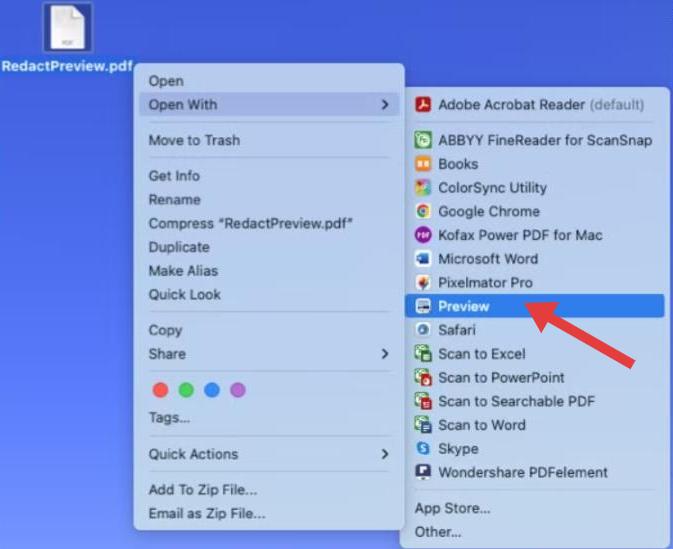
Task: Select Get Info
Action: coord(269,176)
